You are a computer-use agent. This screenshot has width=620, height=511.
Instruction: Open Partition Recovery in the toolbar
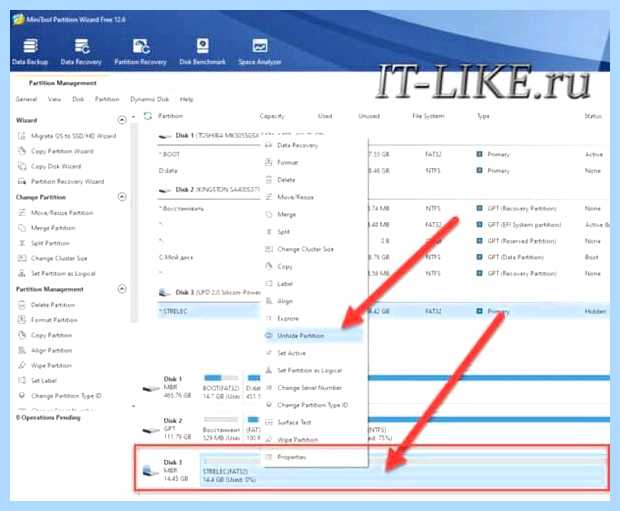(140, 51)
